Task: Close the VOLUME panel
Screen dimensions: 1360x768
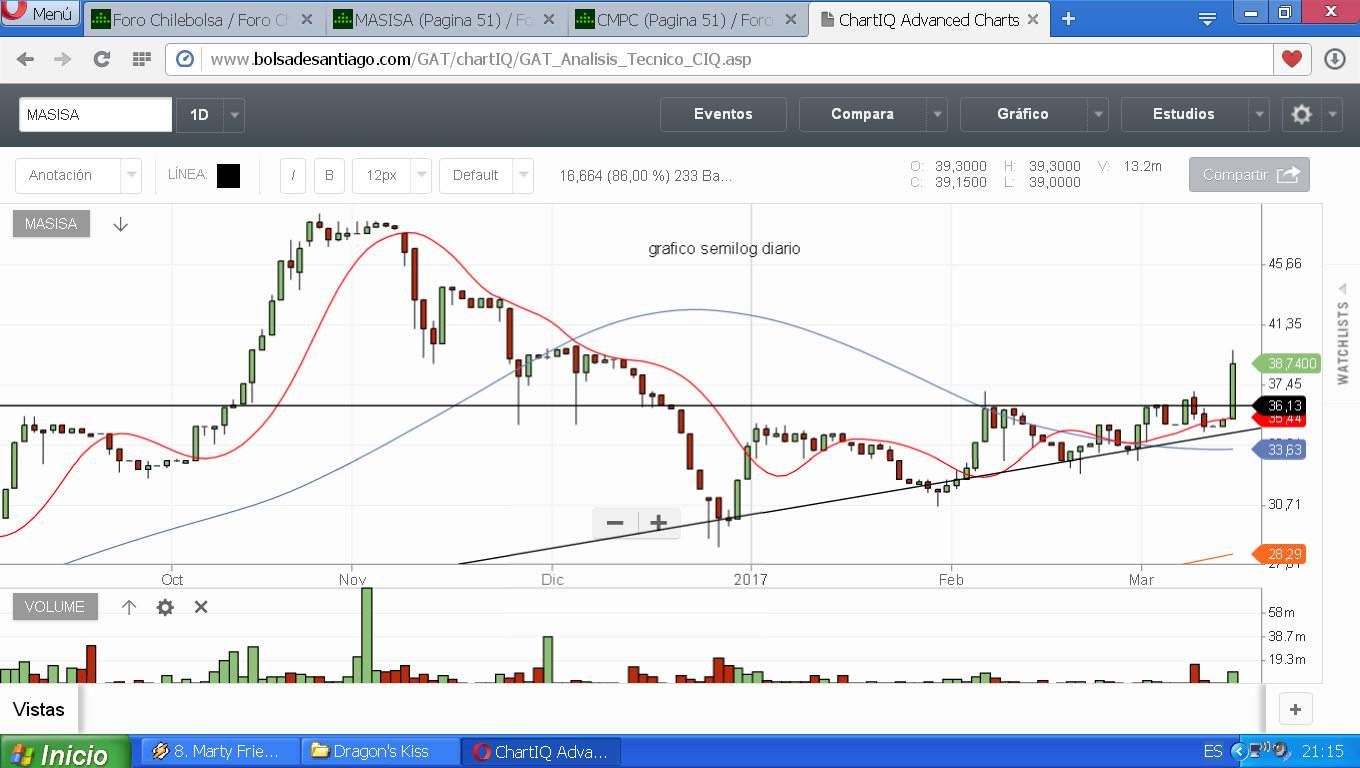Action: 201,607
